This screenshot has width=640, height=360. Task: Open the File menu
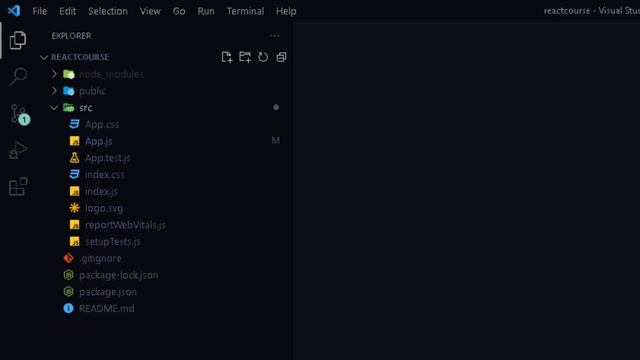tap(40, 11)
